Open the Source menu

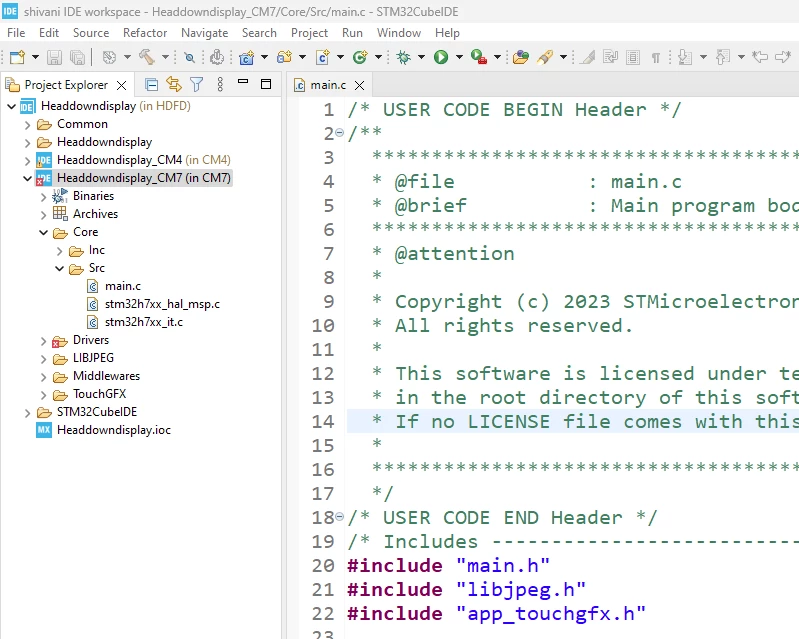(91, 33)
